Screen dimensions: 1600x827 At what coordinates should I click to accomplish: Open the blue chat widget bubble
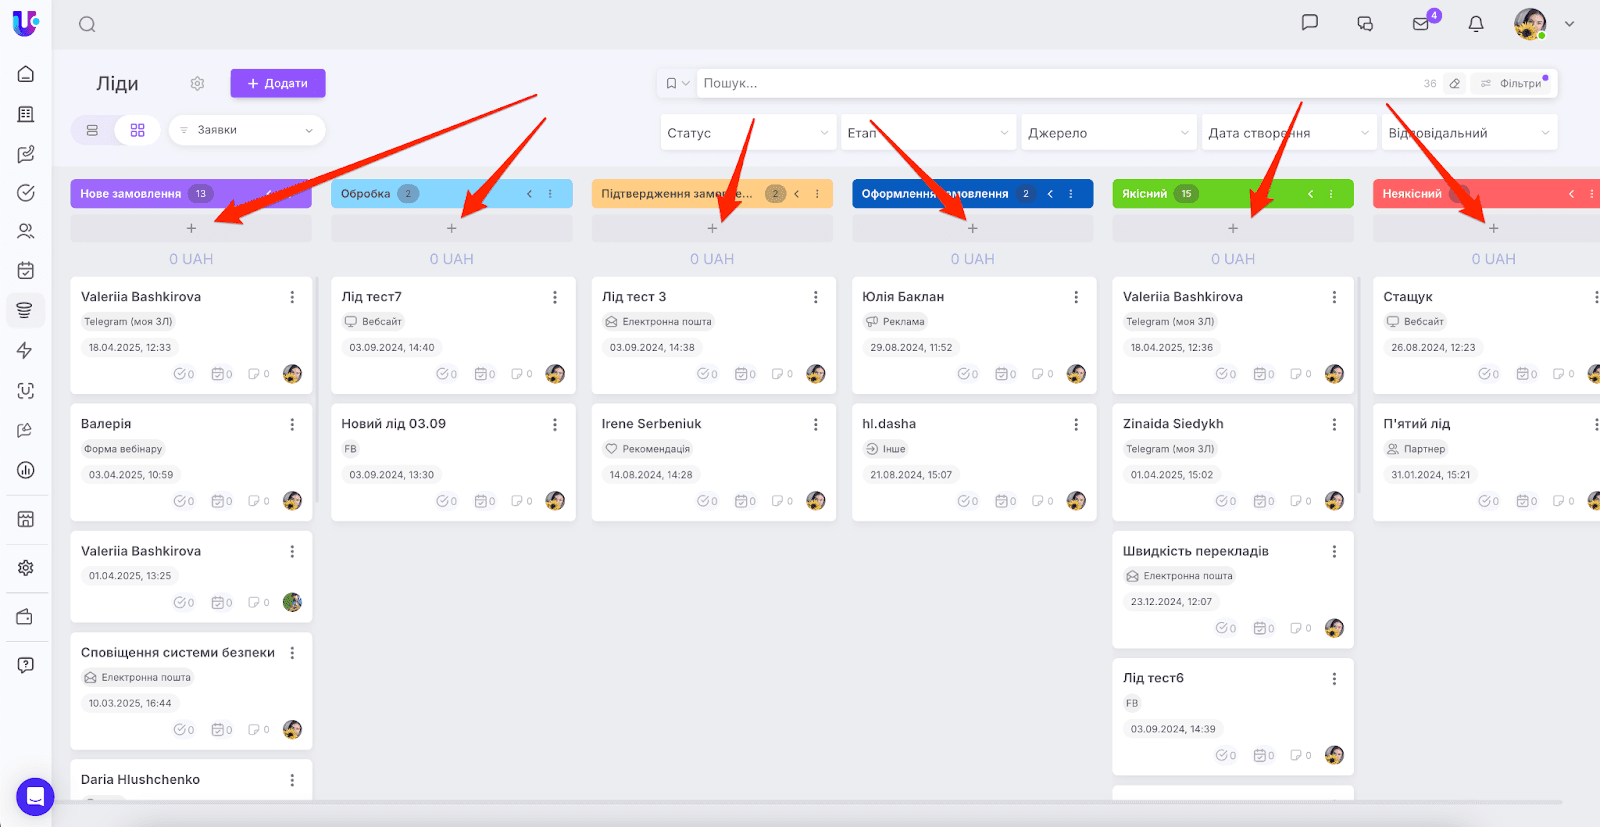click(x=35, y=797)
